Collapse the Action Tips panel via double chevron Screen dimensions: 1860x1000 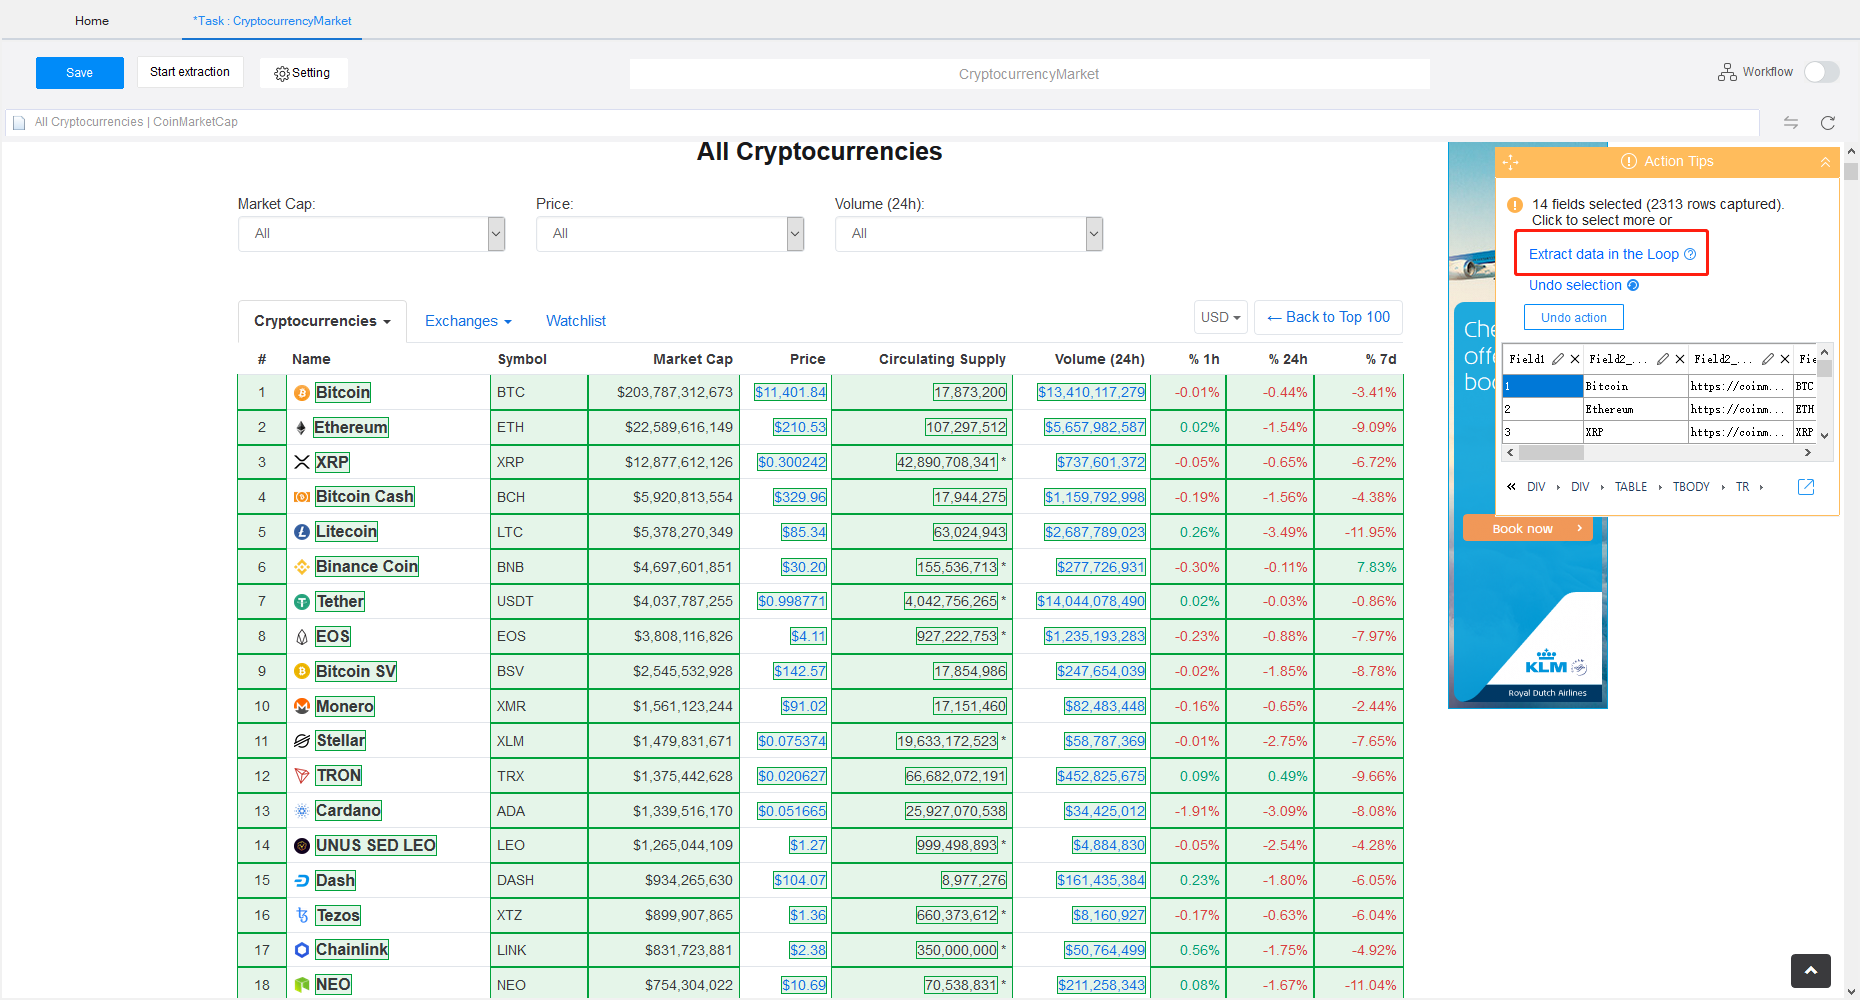(1825, 162)
